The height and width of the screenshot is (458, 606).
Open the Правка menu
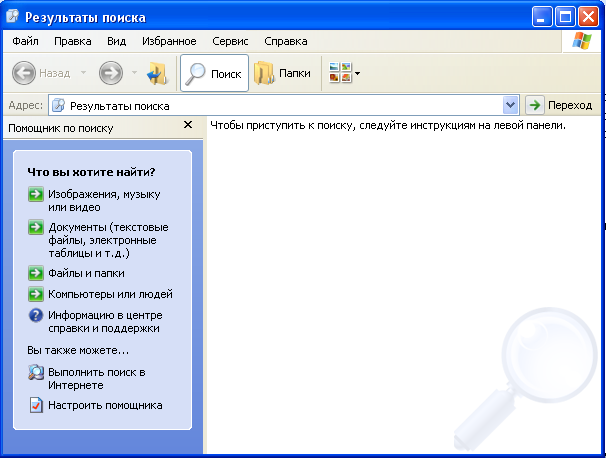coord(73,41)
